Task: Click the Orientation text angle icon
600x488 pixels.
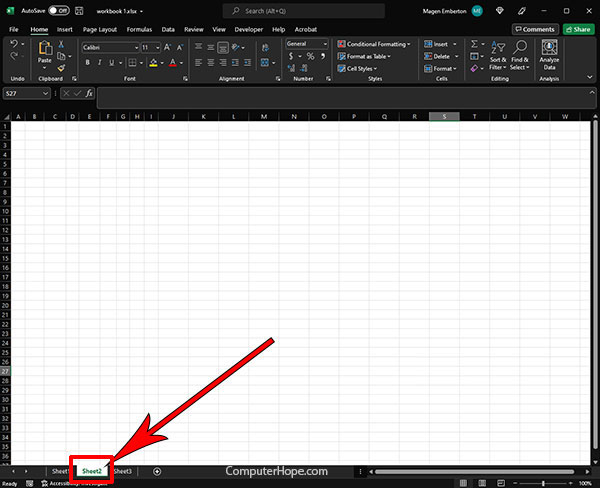Action: [x=236, y=47]
